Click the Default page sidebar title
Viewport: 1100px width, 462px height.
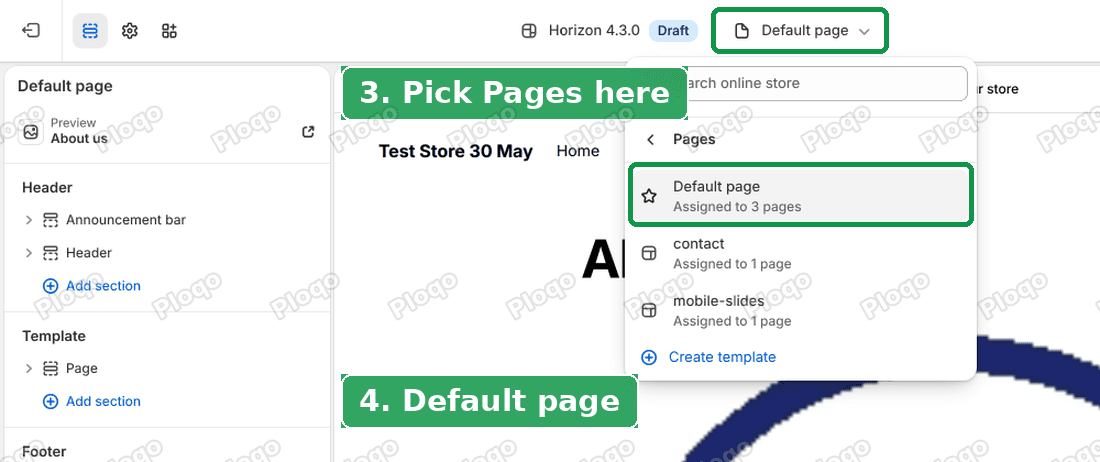coord(65,86)
